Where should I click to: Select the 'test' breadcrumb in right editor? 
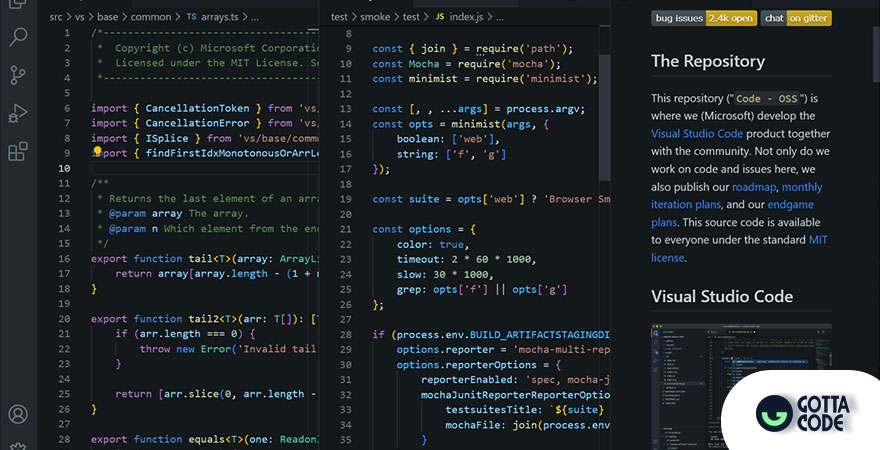[x=339, y=17]
